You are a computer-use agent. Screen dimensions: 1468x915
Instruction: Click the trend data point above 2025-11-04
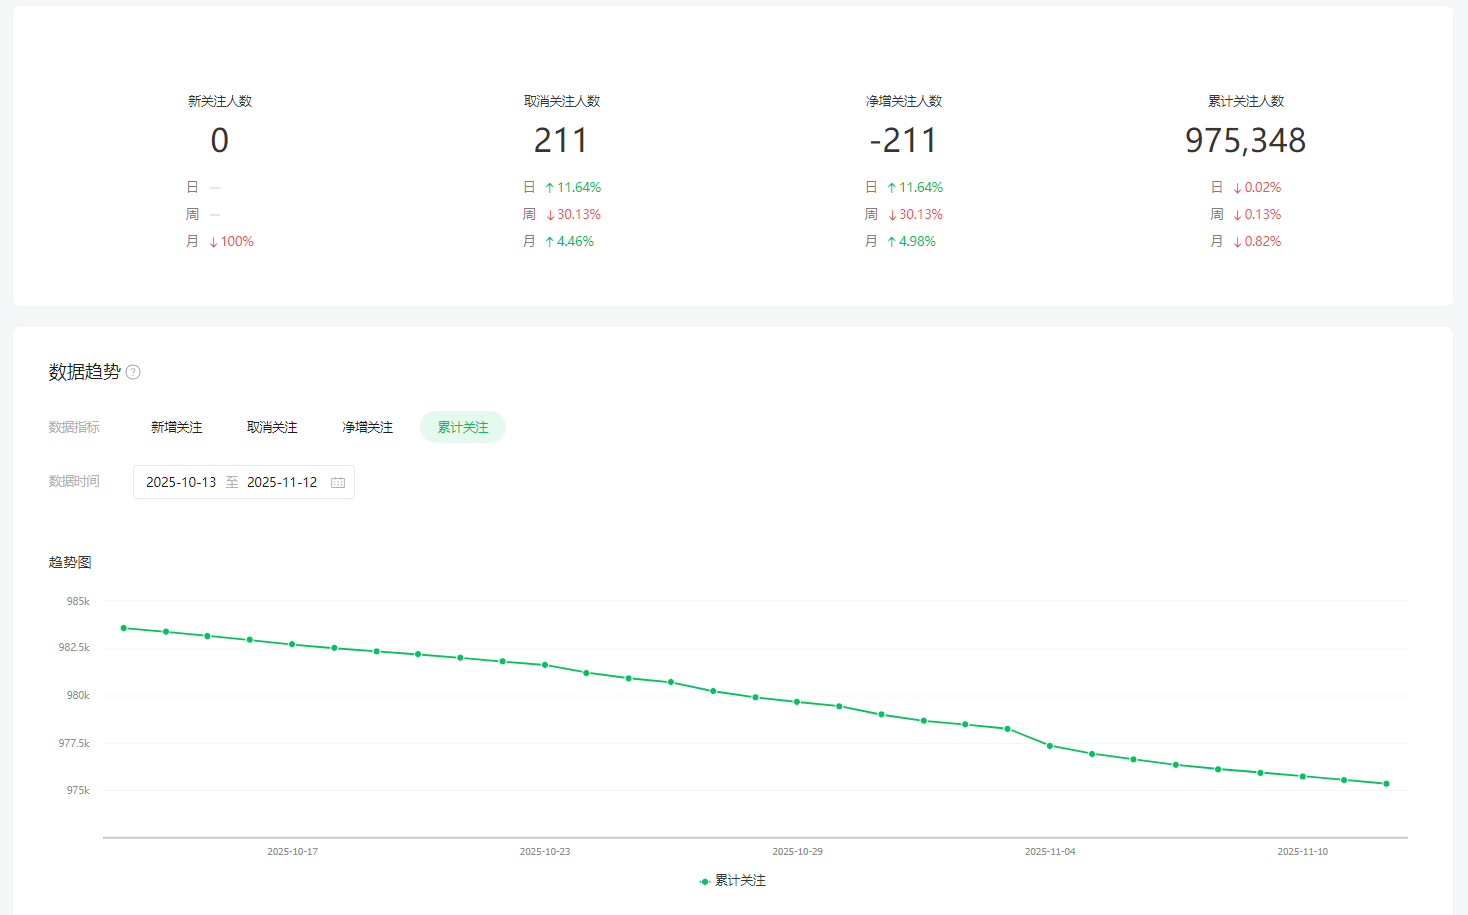(1050, 746)
